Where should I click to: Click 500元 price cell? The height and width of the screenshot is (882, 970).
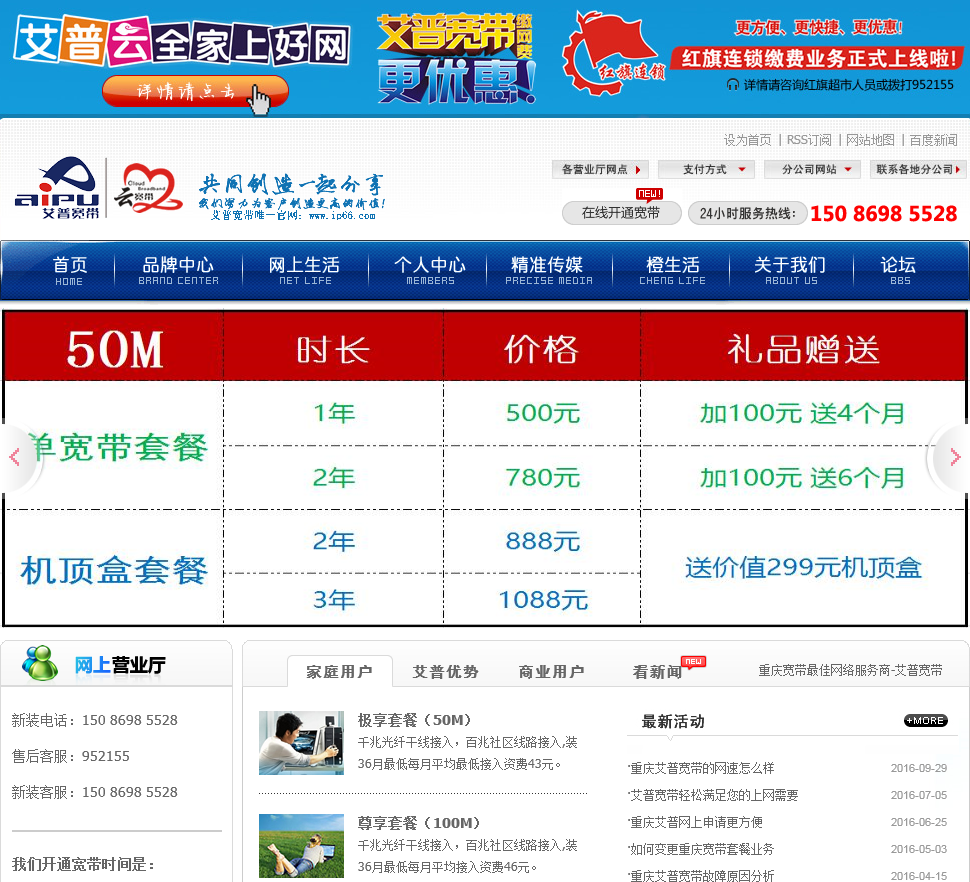[543, 413]
